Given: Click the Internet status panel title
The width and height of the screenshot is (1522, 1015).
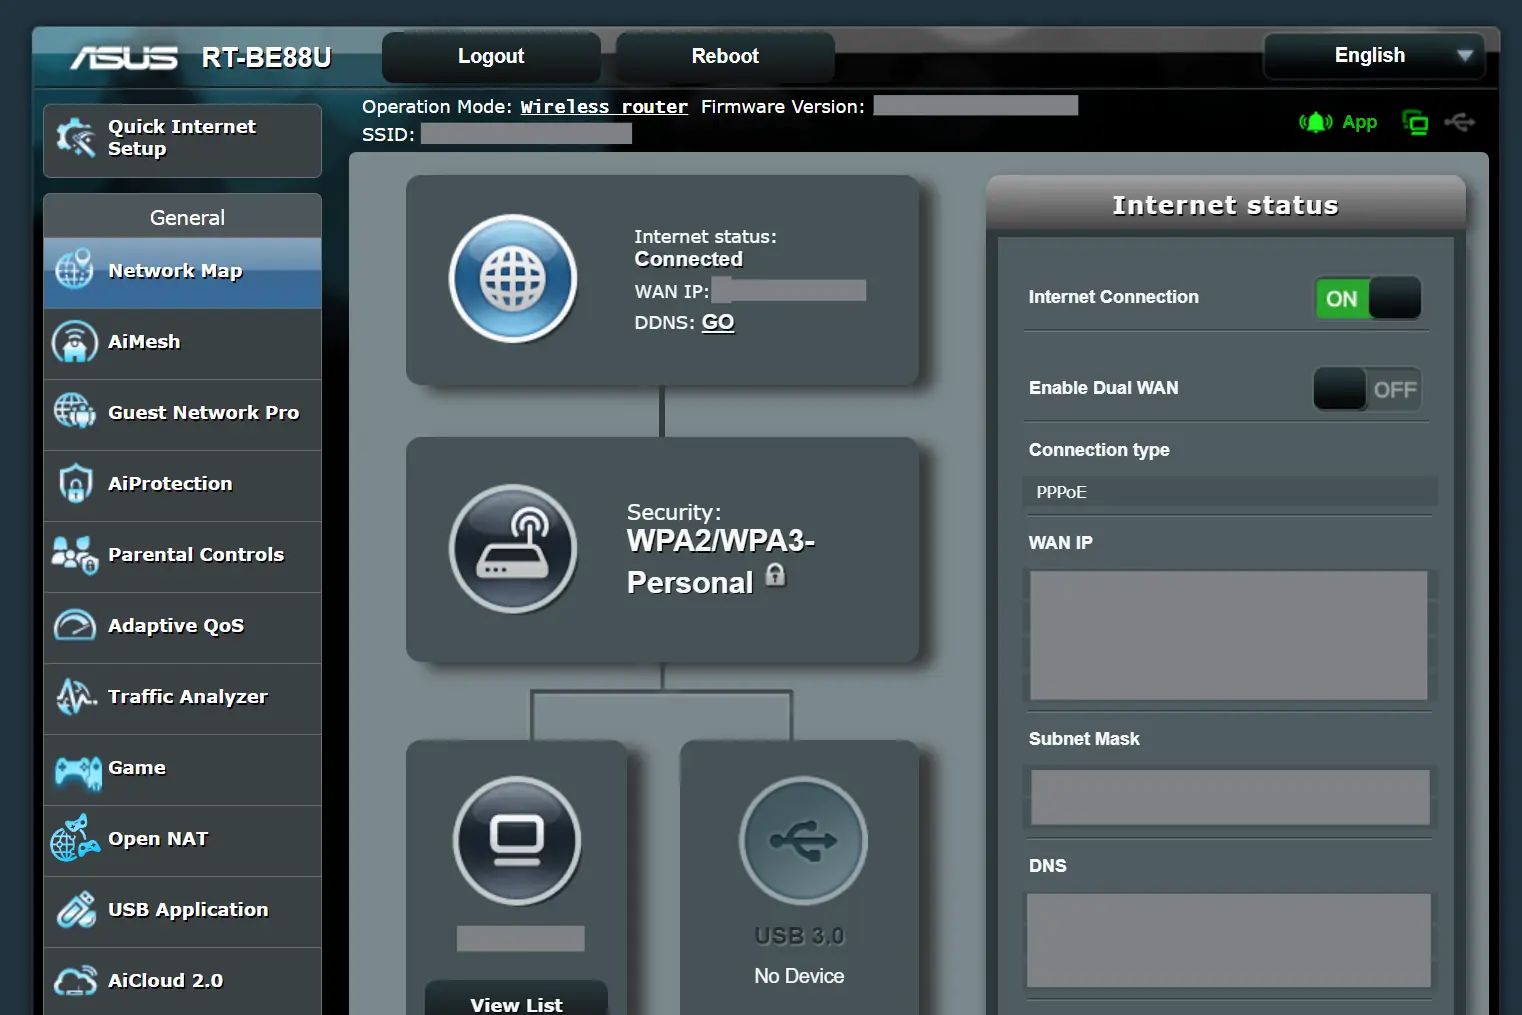Looking at the screenshot, I should 1225,205.
